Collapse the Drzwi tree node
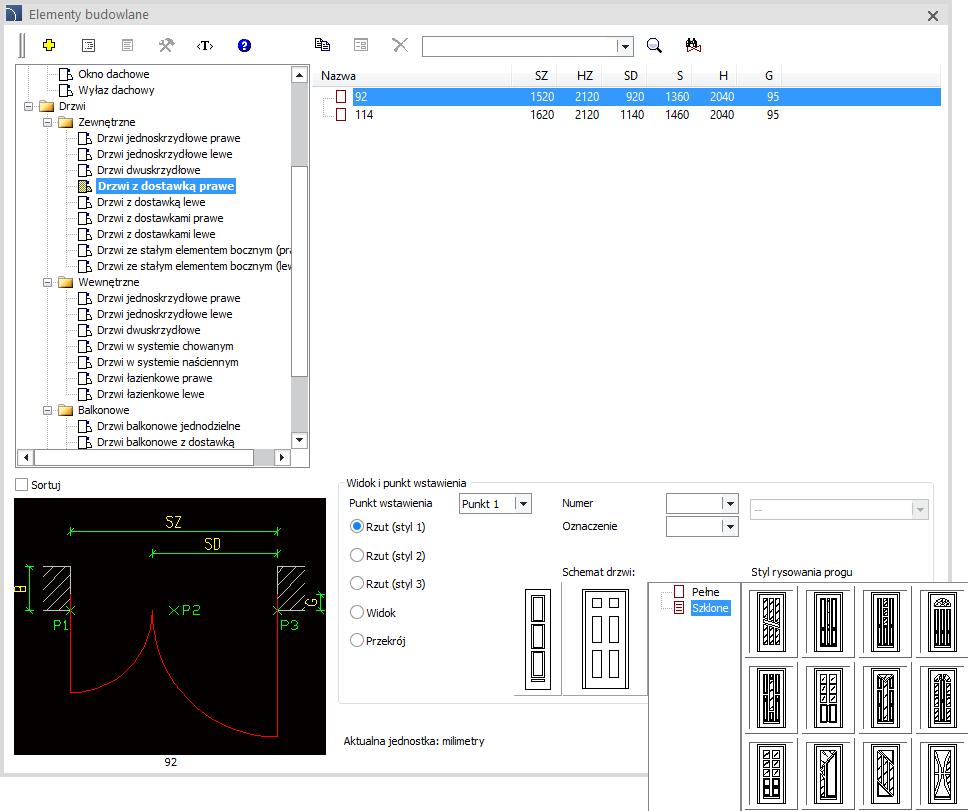This screenshot has width=968, height=811. [28, 106]
